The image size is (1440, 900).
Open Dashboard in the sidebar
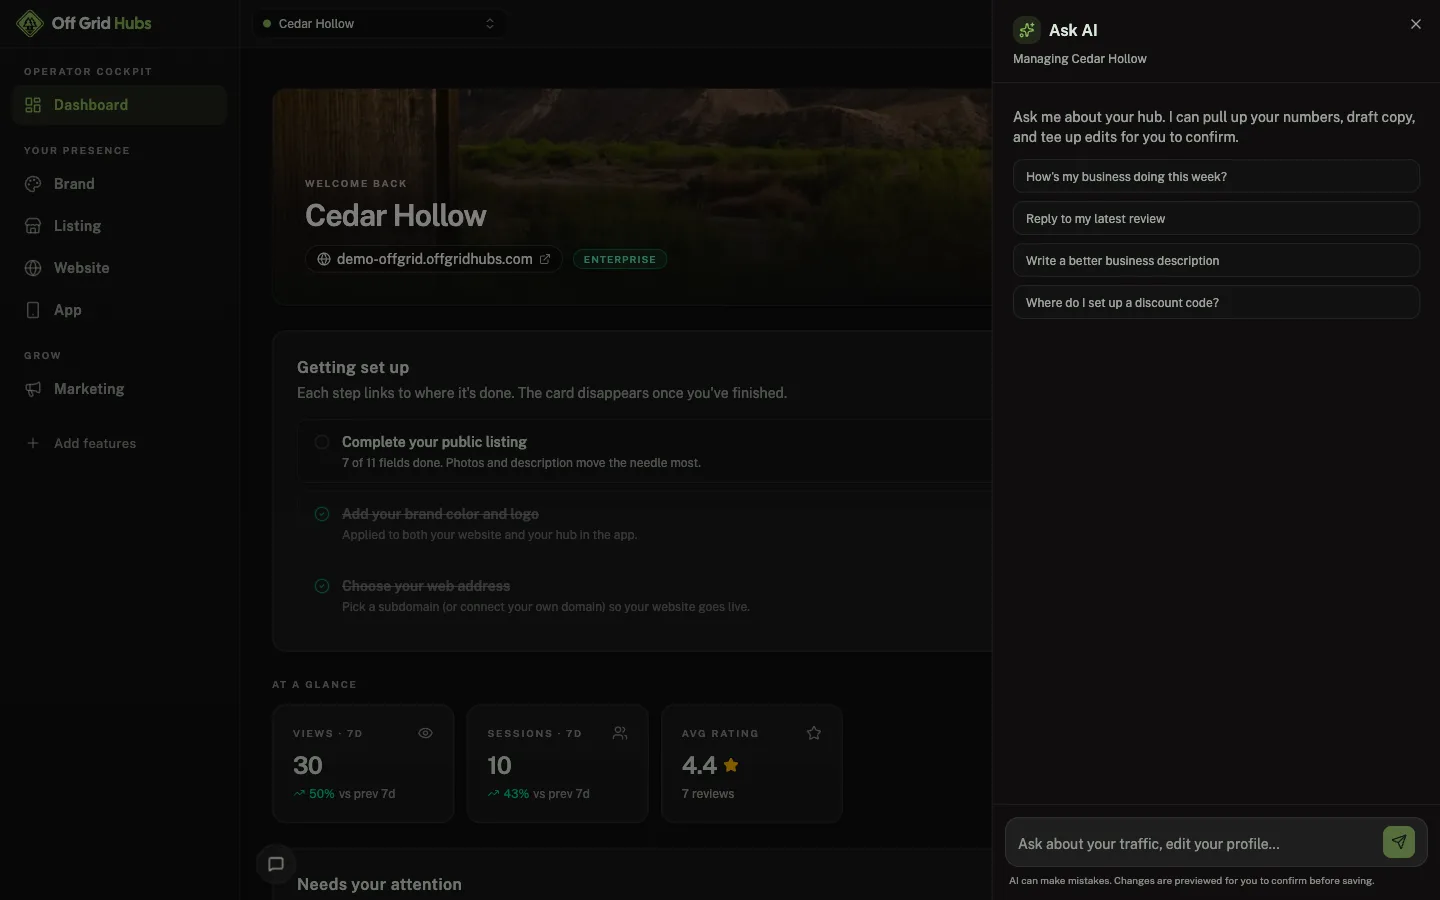(x=120, y=105)
